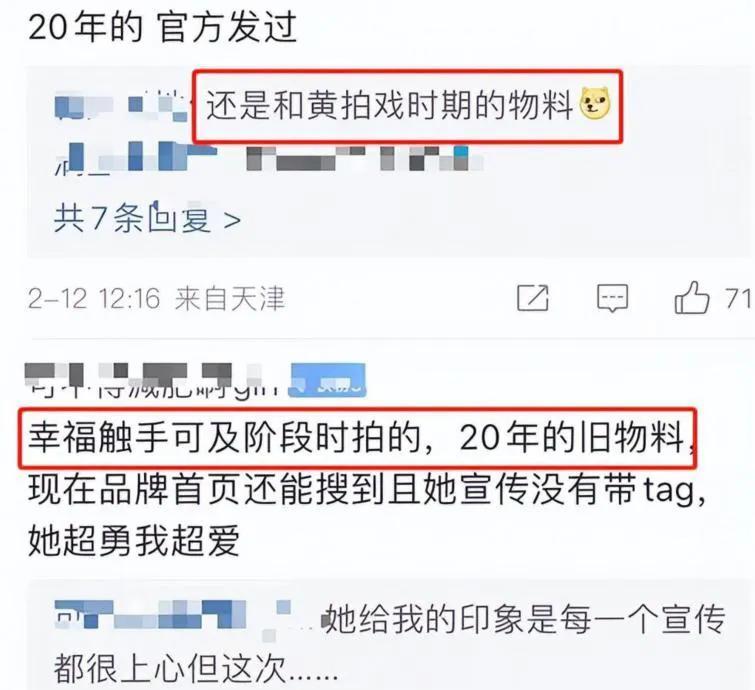The image size is (755, 690).
Task: Like the comment with thumbs-up icon
Action: pos(692,297)
